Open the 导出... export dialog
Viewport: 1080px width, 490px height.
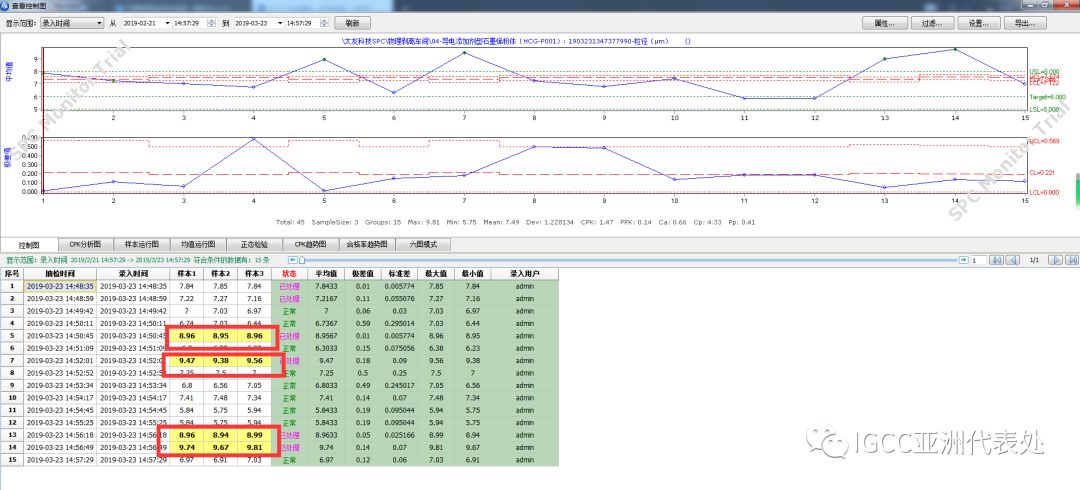point(1024,22)
